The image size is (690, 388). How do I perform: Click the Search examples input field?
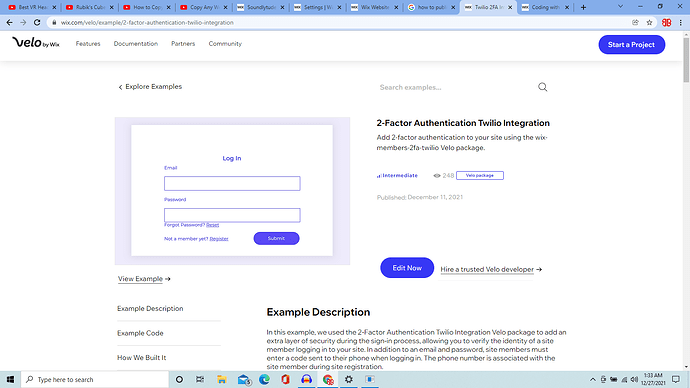click(455, 87)
